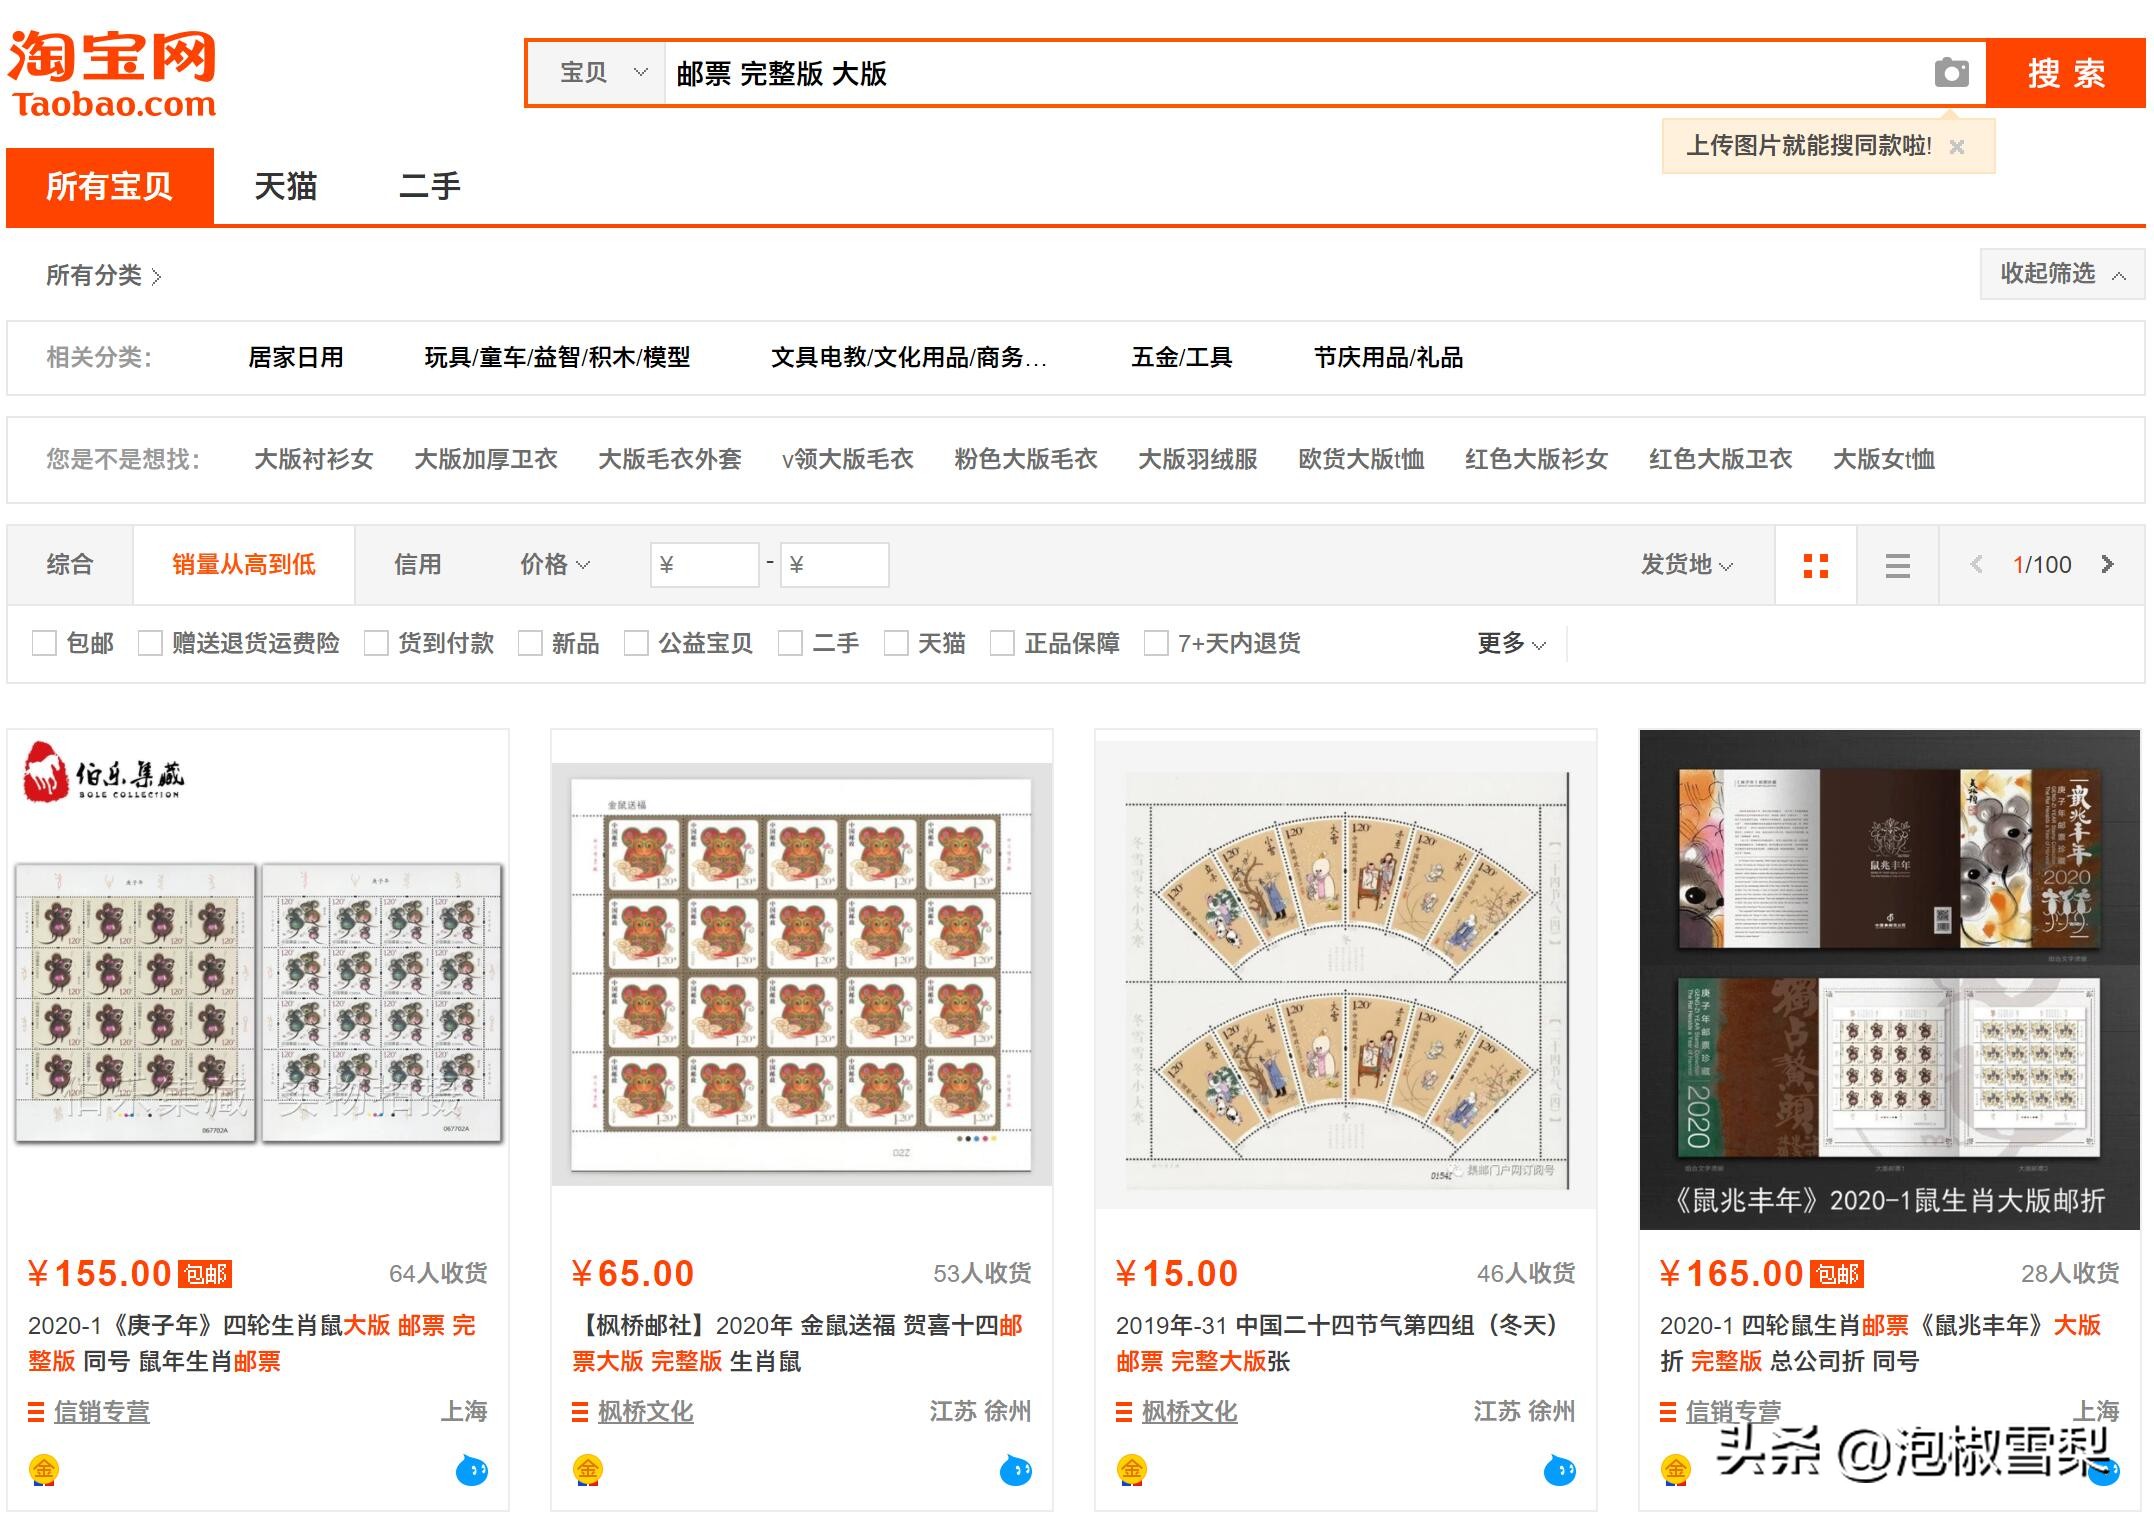This screenshot has width=2154, height=1522.
Task: Dismiss the image upload tooltip with the X
Action: click(x=1956, y=145)
